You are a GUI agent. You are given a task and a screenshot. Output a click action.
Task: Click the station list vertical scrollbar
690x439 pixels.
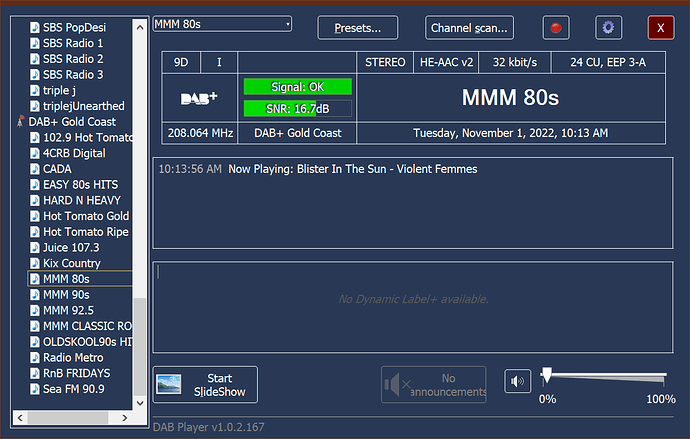(x=139, y=350)
